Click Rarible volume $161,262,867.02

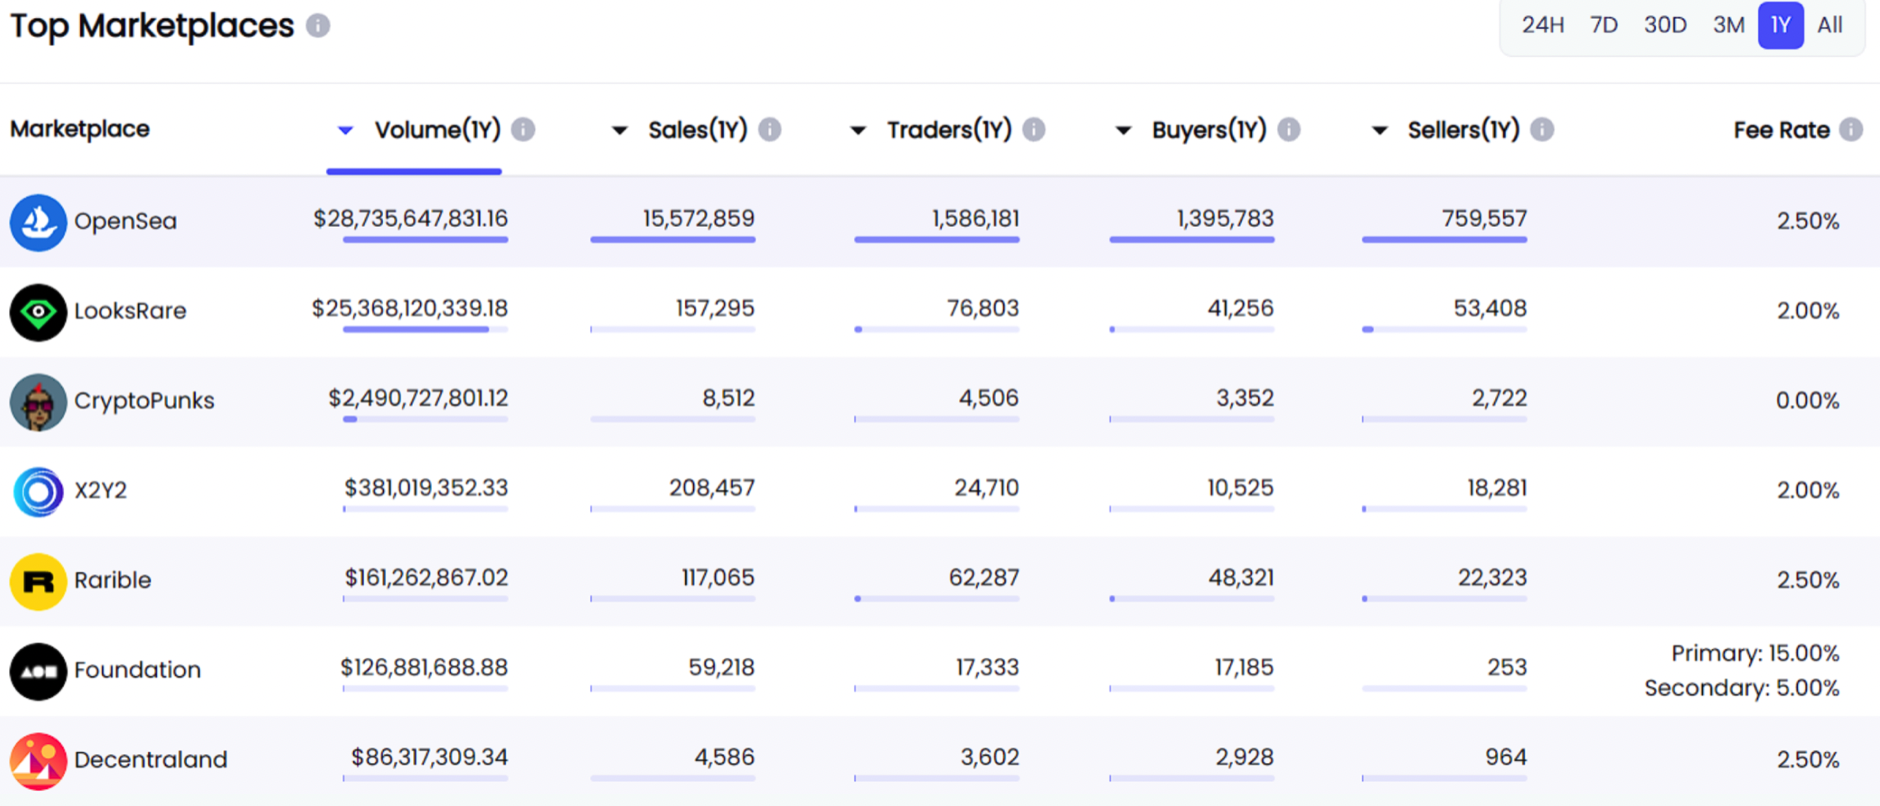(x=426, y=578)
